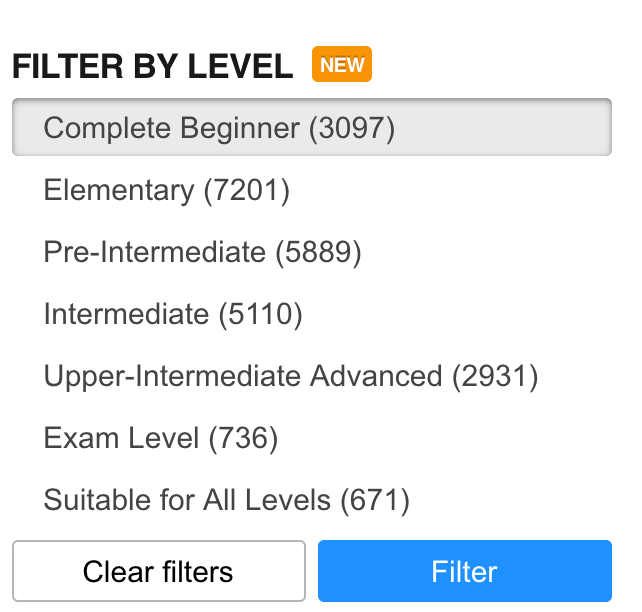Select the Complete Beginner level option

[220, 128]
